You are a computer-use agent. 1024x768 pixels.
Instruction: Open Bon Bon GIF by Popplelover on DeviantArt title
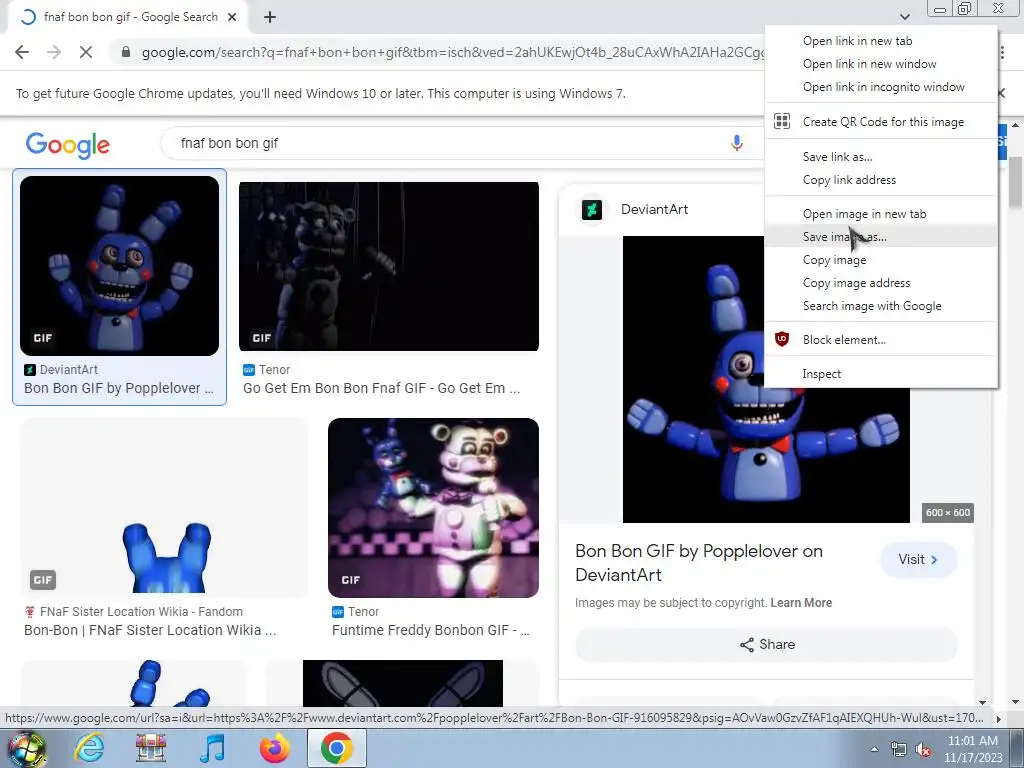698,563
